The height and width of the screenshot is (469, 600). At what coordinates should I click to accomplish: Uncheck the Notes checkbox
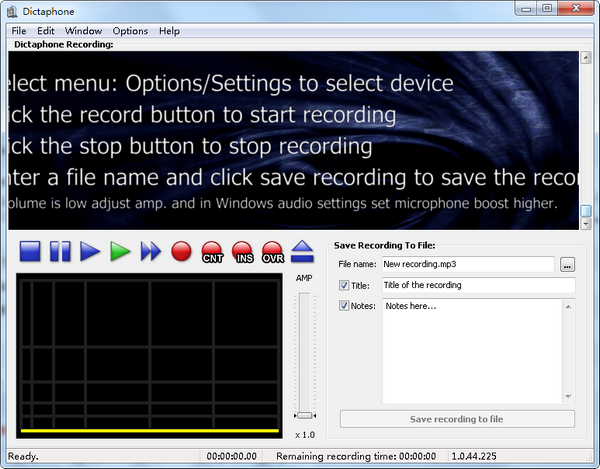tap(345, 306)
